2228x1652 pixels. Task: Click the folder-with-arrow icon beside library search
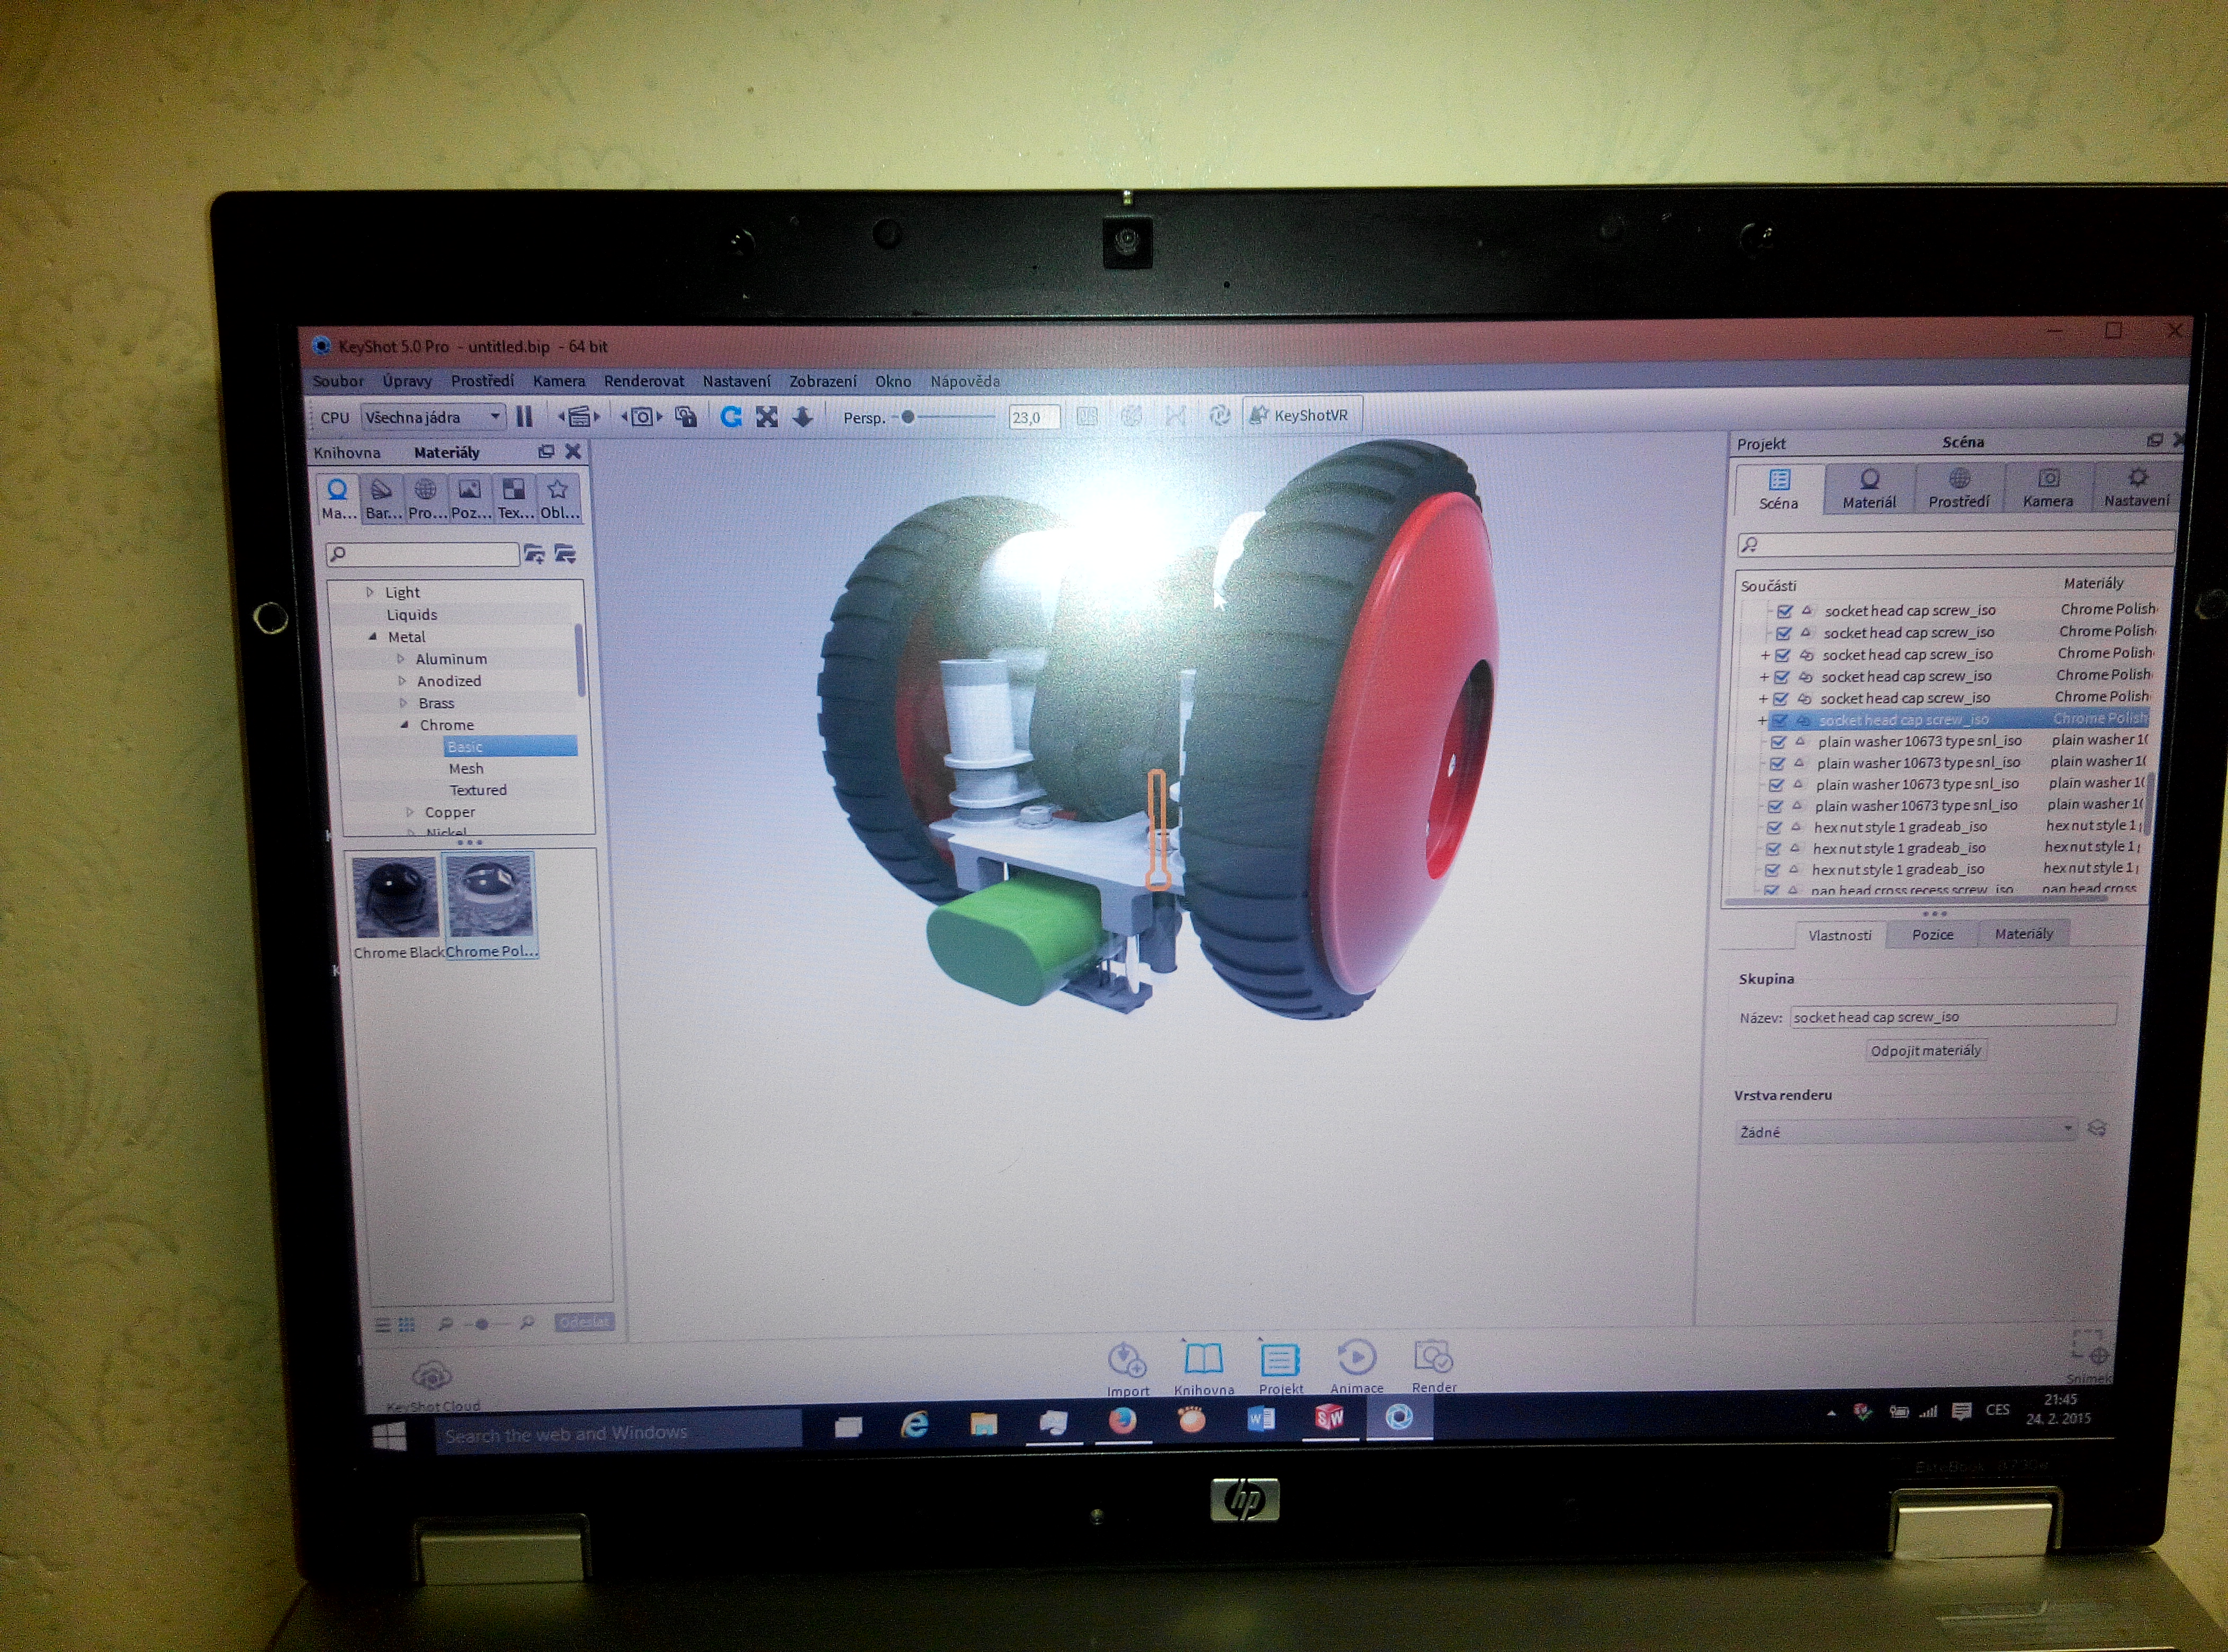(x=565, y=554)
